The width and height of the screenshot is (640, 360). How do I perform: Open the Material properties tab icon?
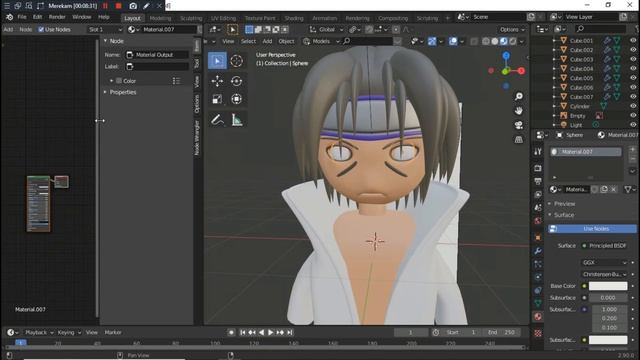point(538,317)
